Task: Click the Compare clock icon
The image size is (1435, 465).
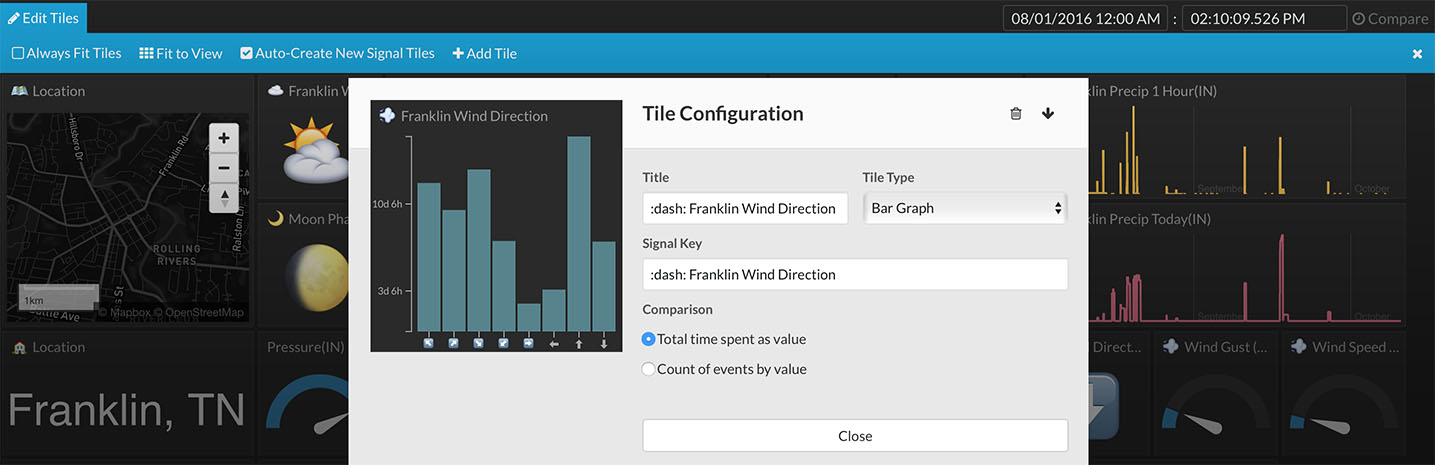Action: (1358, 19)
